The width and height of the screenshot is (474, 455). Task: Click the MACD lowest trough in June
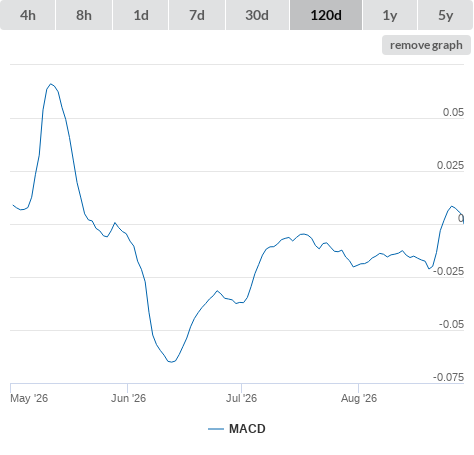(171, 362)
